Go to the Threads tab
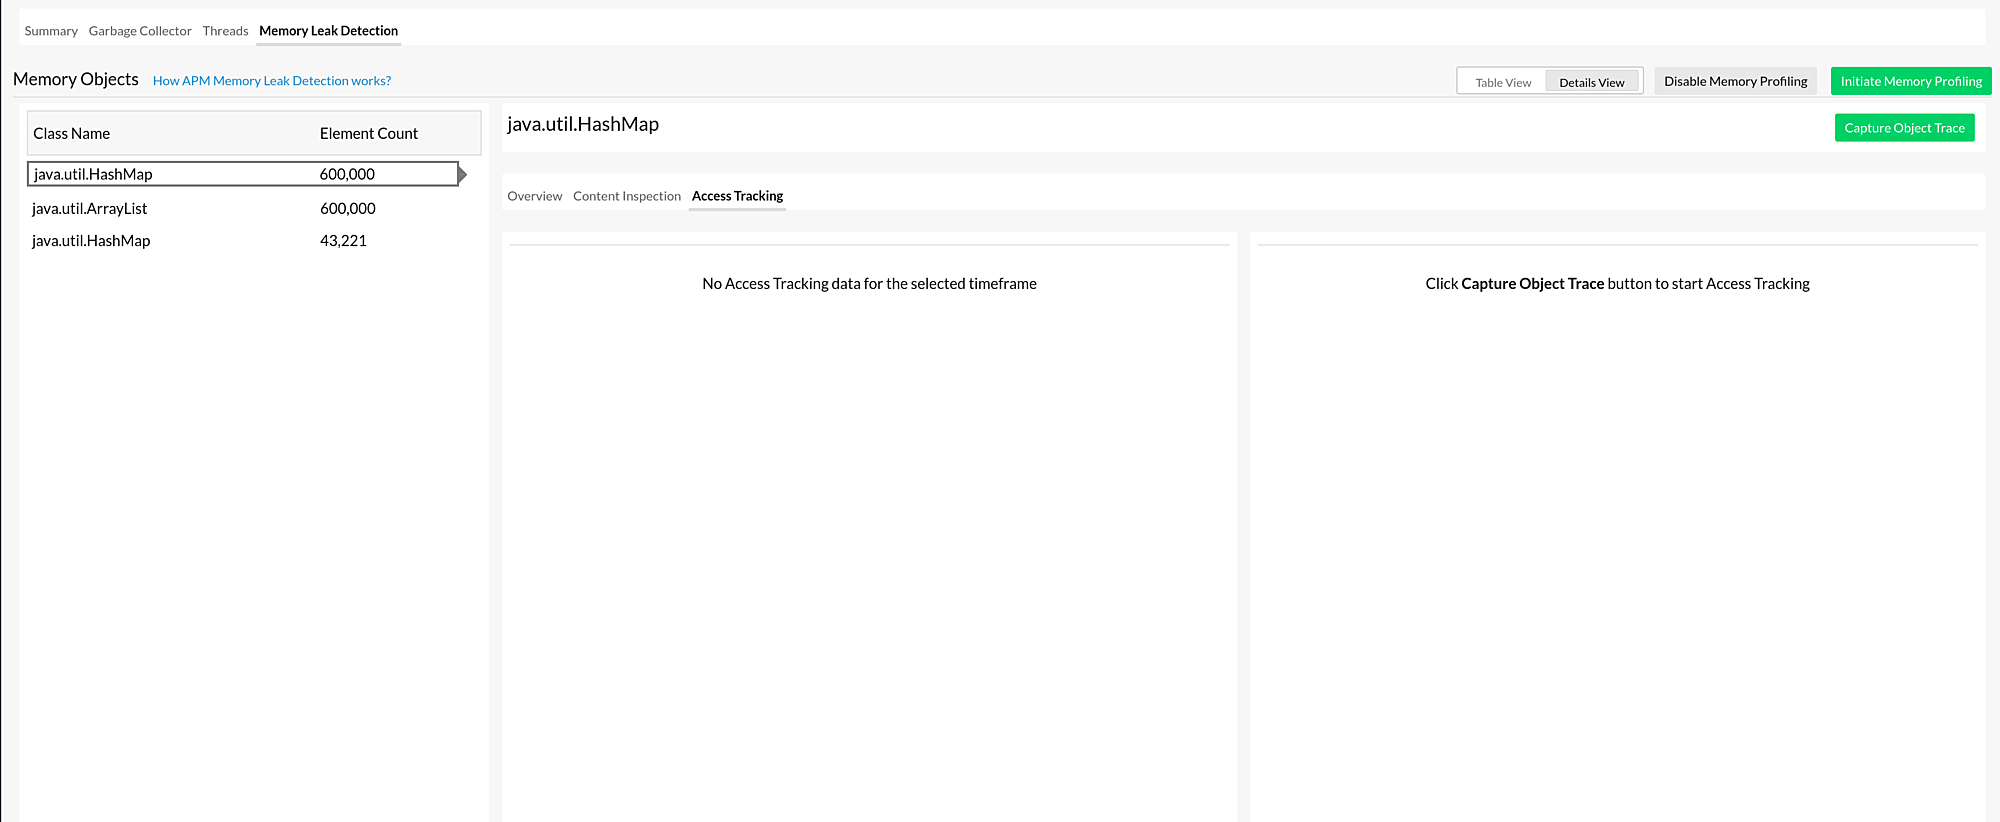Screen dimensions: 2000x822 (225, 31)
